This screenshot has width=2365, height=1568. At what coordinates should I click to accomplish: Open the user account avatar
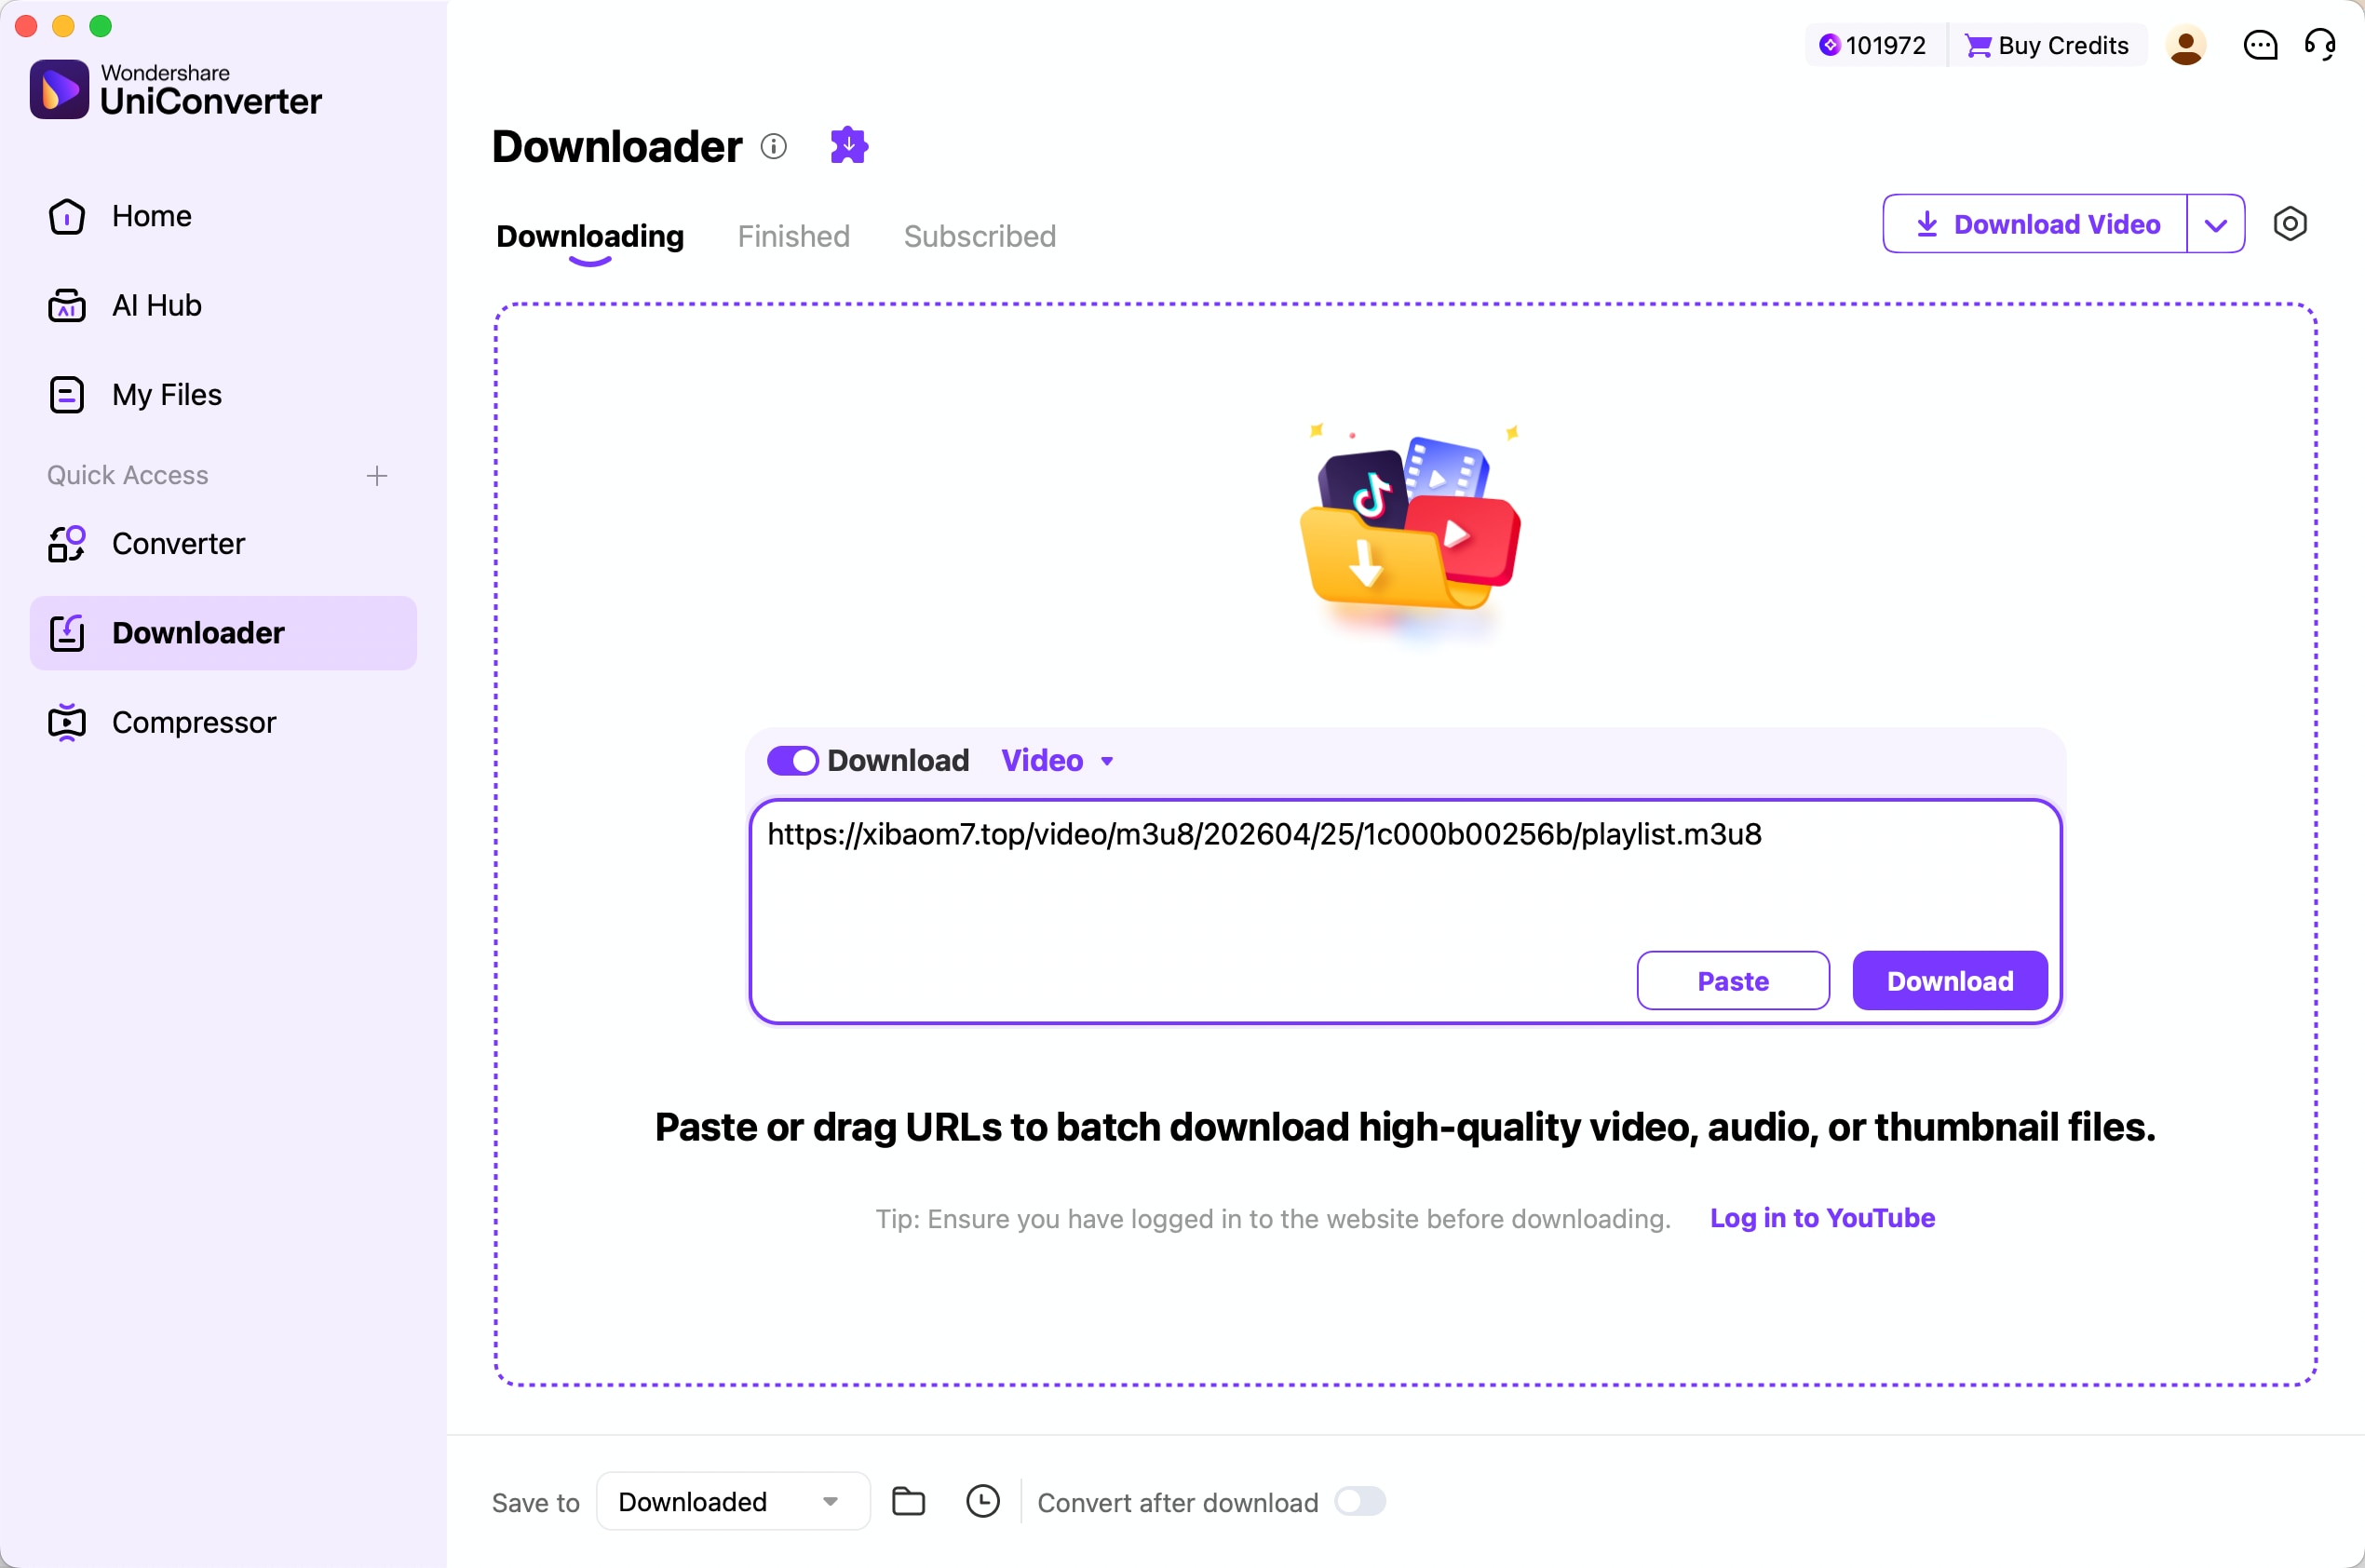coord(2186,45)
